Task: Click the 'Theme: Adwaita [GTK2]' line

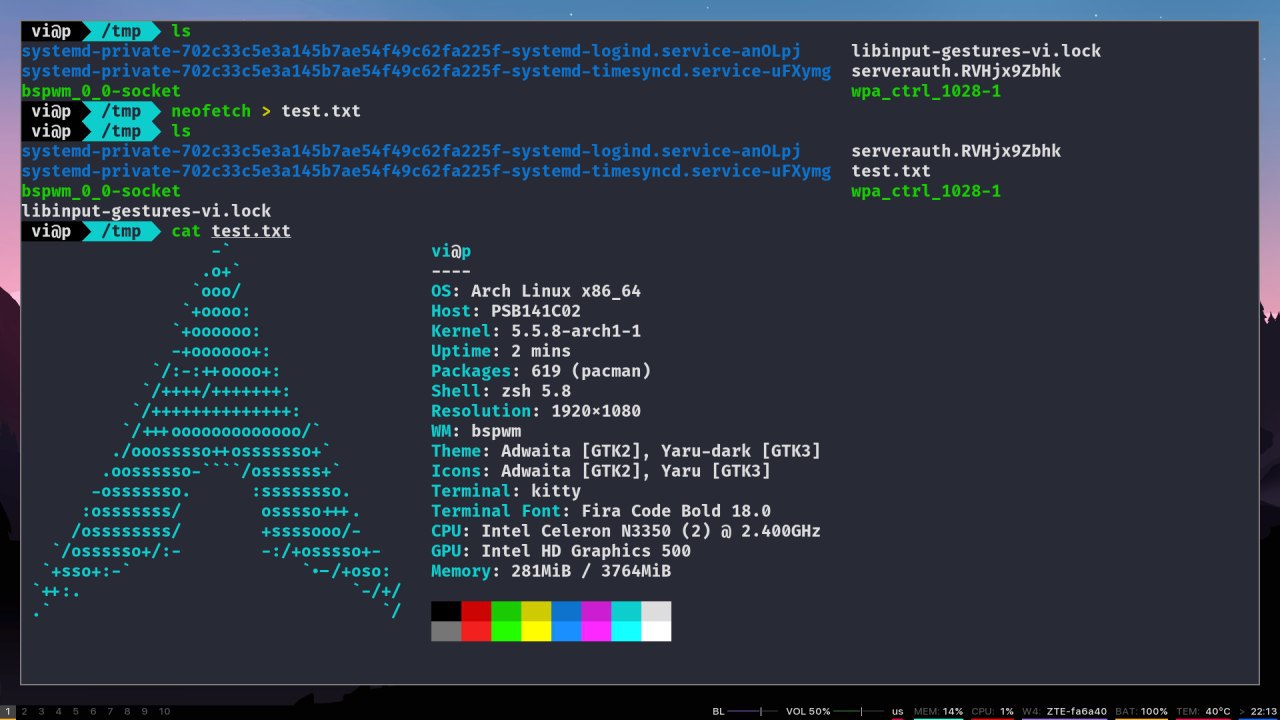Action: point(626,451)
